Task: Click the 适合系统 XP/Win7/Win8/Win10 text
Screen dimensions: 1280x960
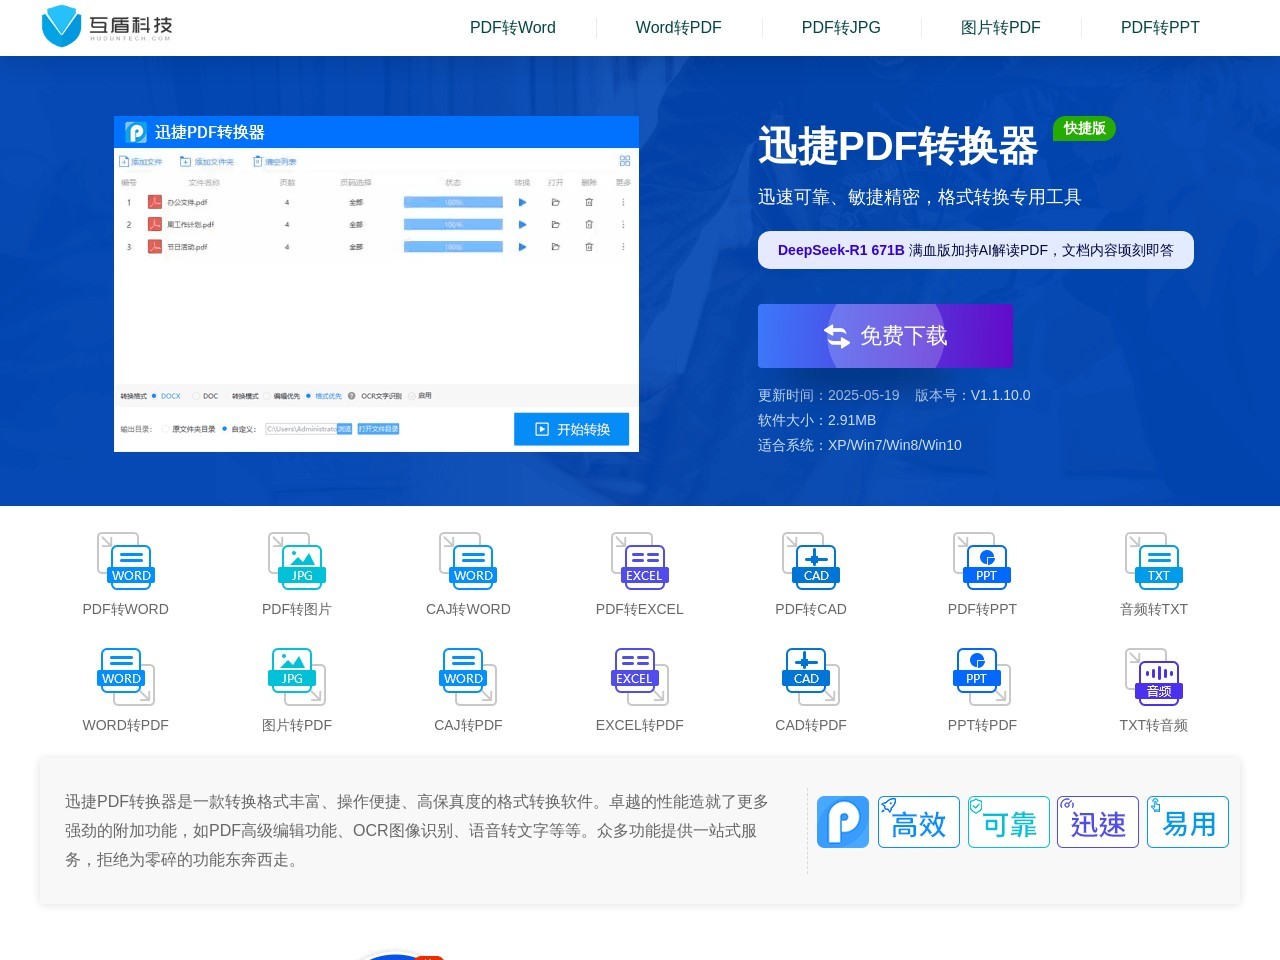Action: tap(860, 445)
